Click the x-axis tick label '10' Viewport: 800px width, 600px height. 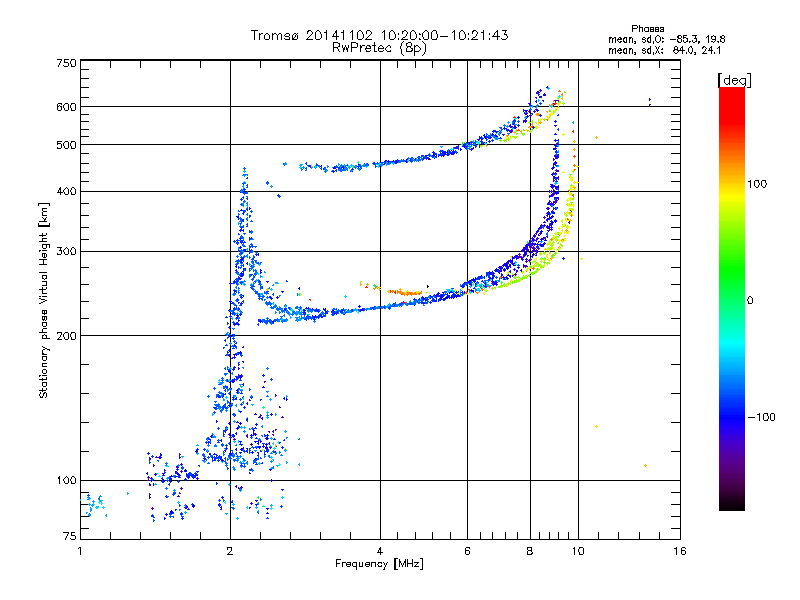click(x=578, y=551)
